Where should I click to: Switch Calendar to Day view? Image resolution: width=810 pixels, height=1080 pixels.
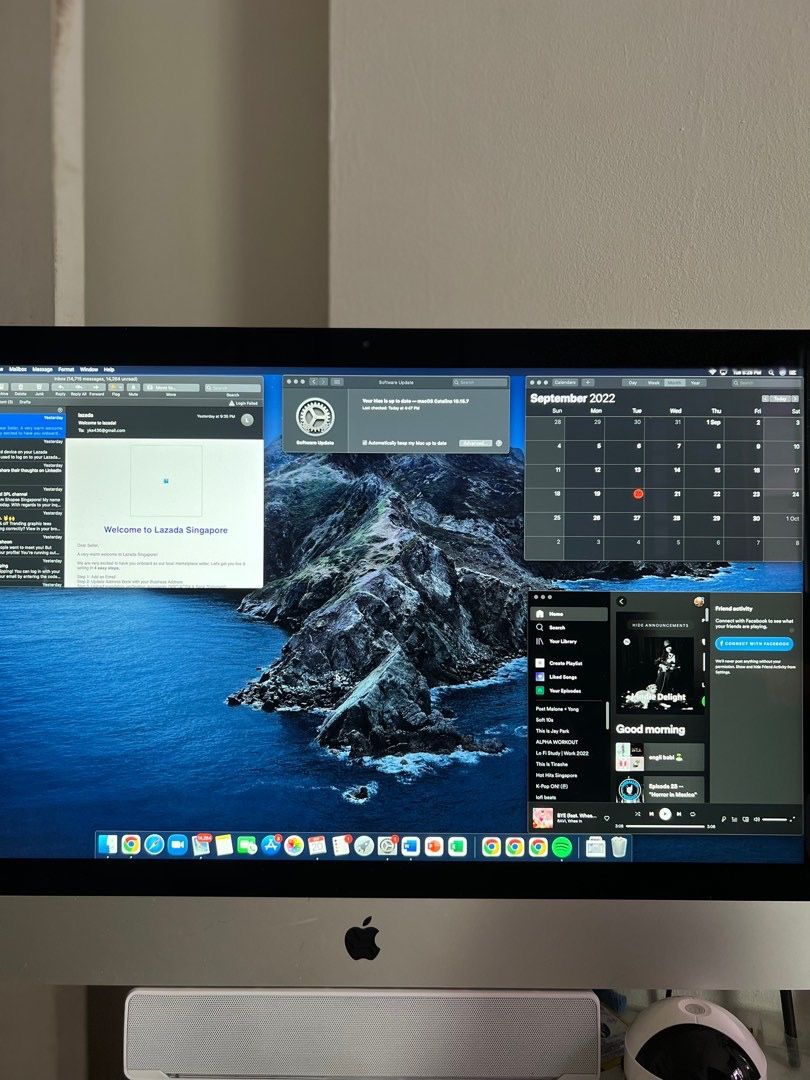[x=633, y=382]
